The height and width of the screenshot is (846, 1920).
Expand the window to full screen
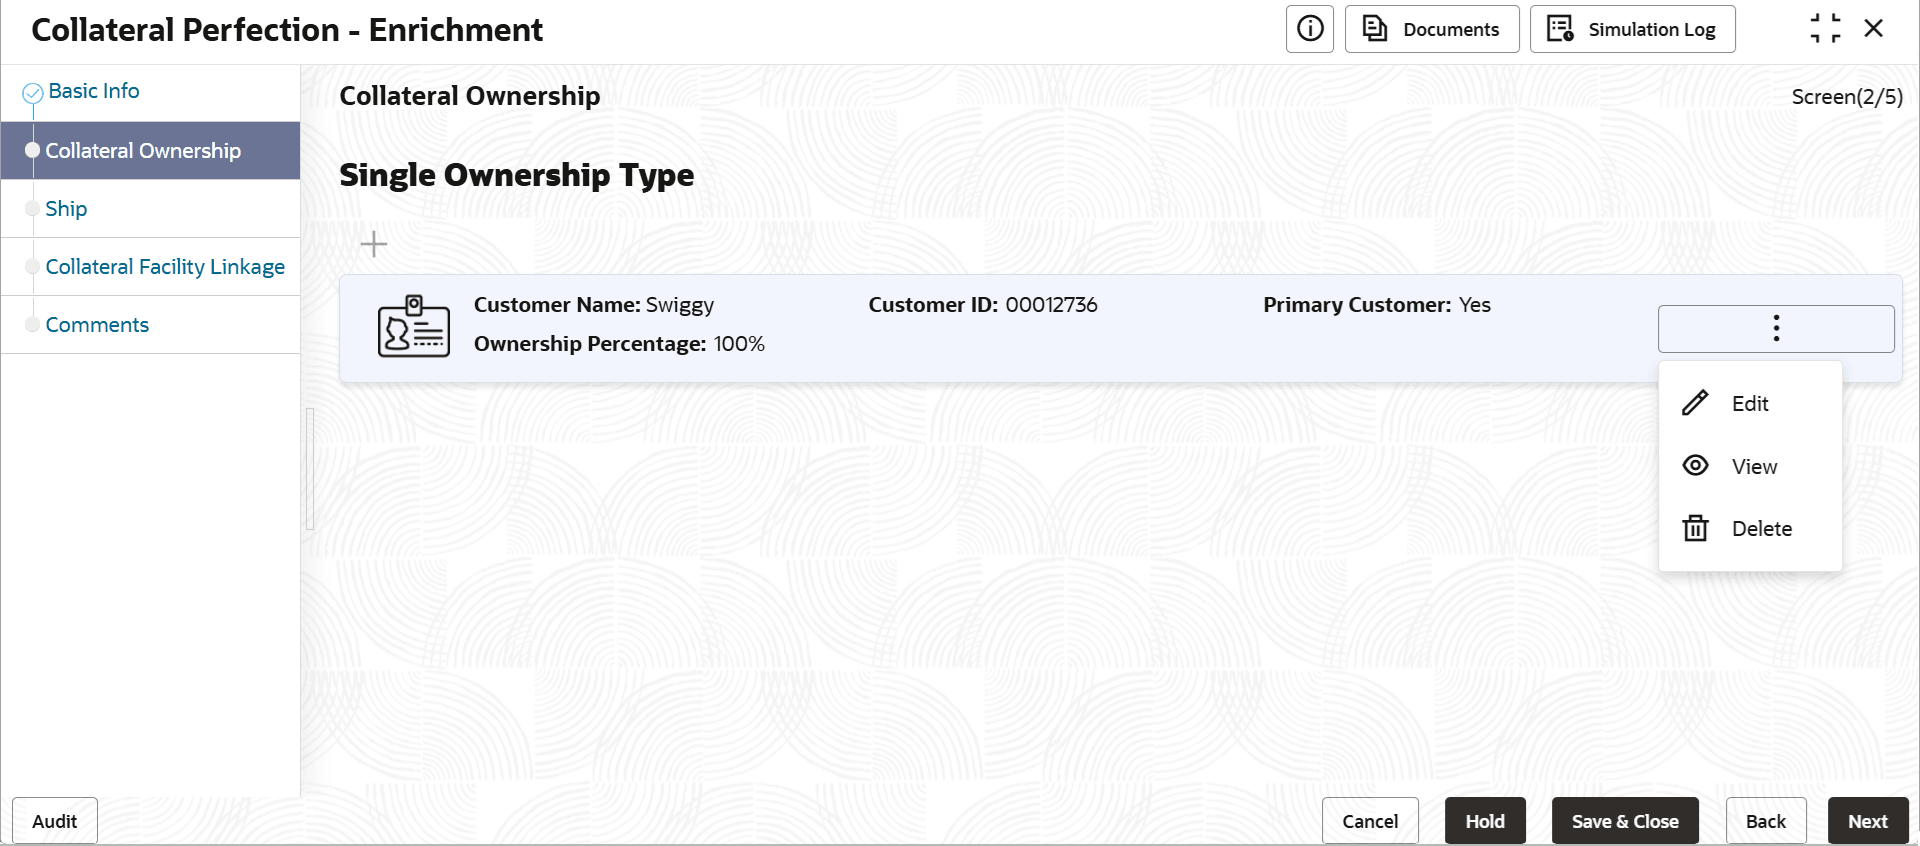(1826, 28)
